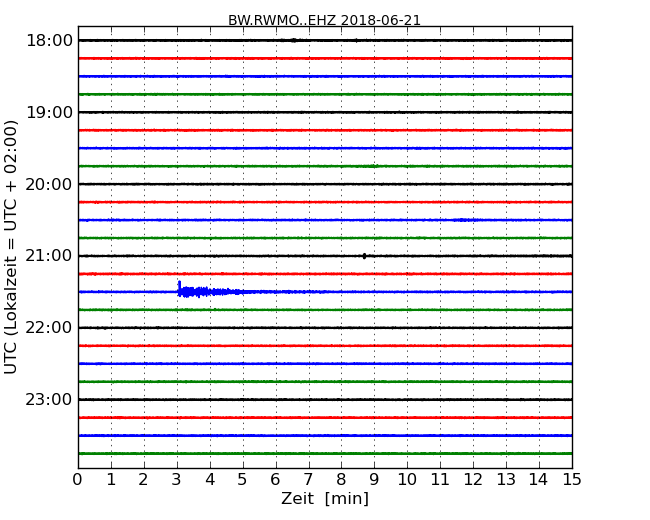Click the "23:00" y-axis time label
650x520 pixels.
pos(49,400)
